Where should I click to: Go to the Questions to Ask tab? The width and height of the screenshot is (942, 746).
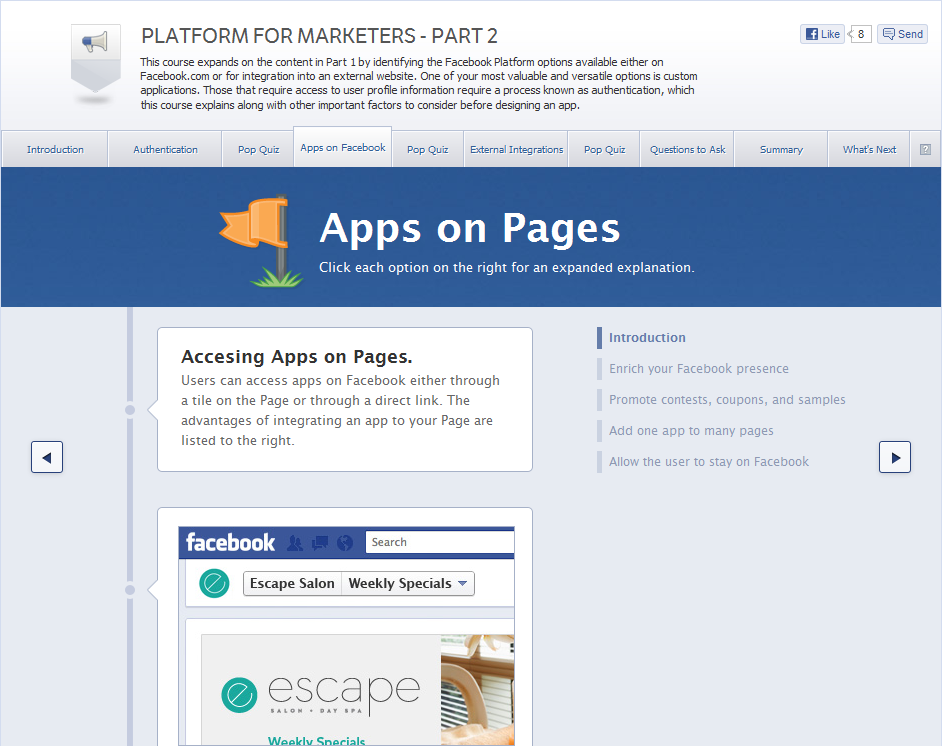[687, 150]
